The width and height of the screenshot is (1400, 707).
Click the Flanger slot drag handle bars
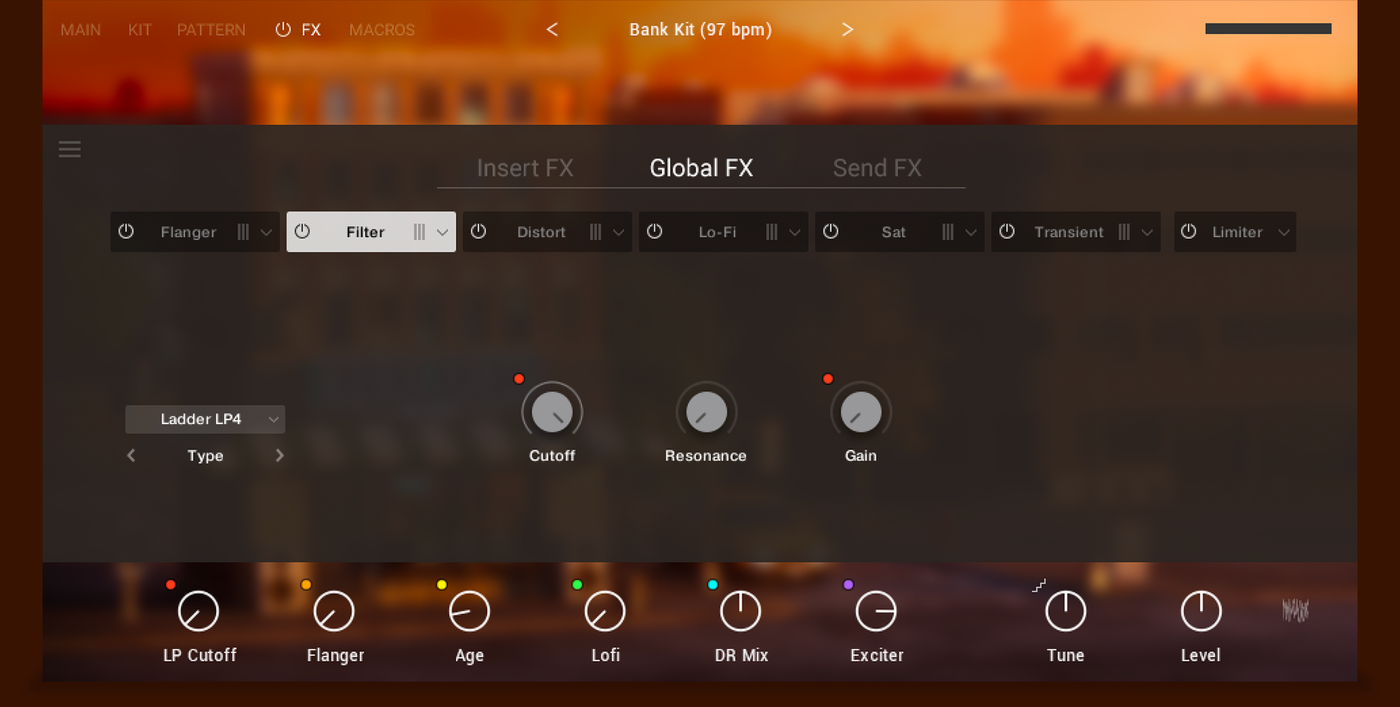tap(243, 232)
